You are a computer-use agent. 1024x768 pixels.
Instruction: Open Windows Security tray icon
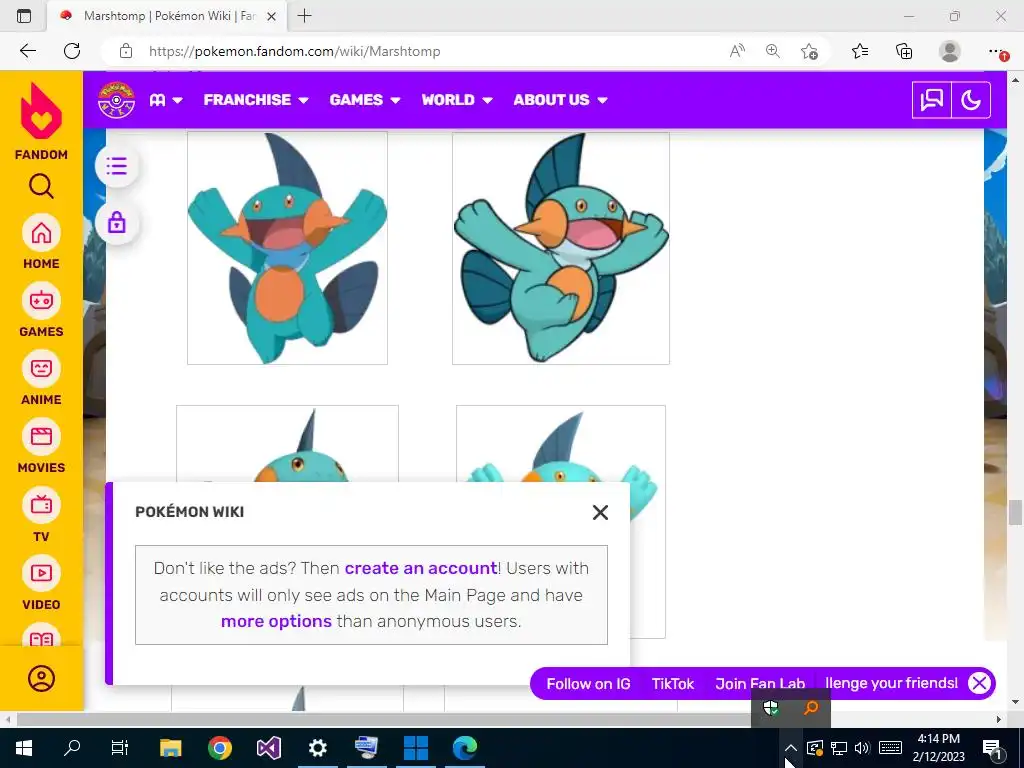click(771, 708)
